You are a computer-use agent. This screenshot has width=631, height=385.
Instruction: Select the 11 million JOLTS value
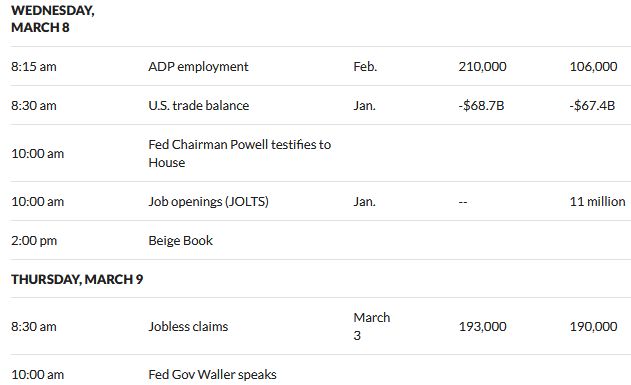[598, 201]
